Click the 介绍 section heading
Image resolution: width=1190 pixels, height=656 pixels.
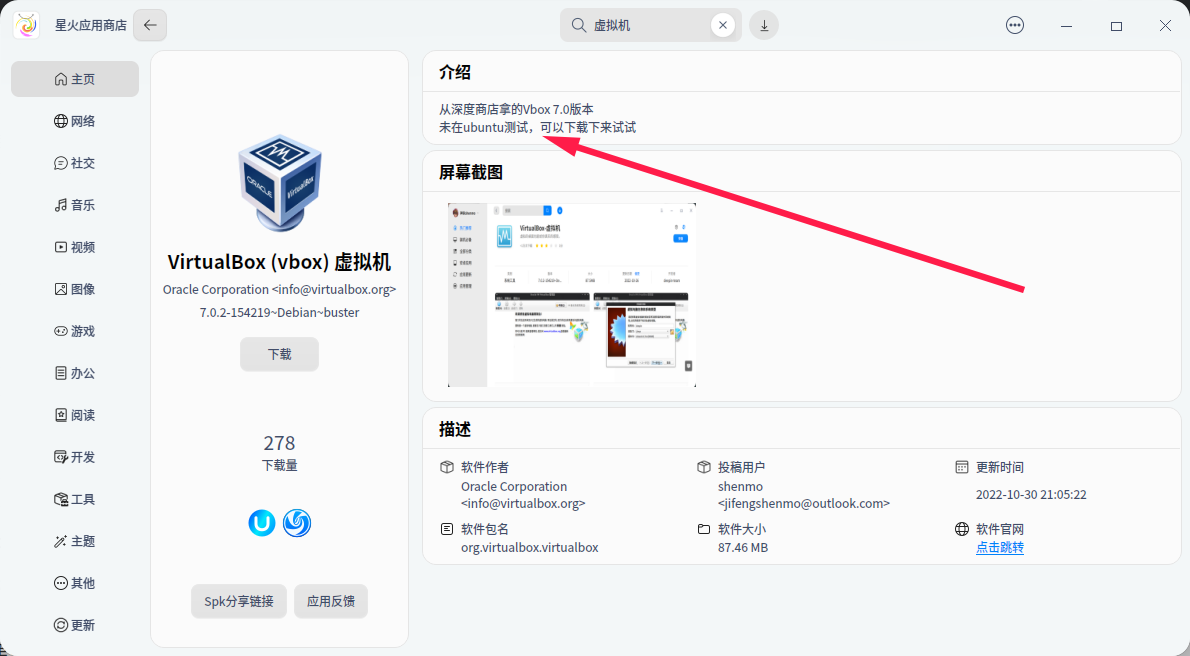click(x=455, y=72)
